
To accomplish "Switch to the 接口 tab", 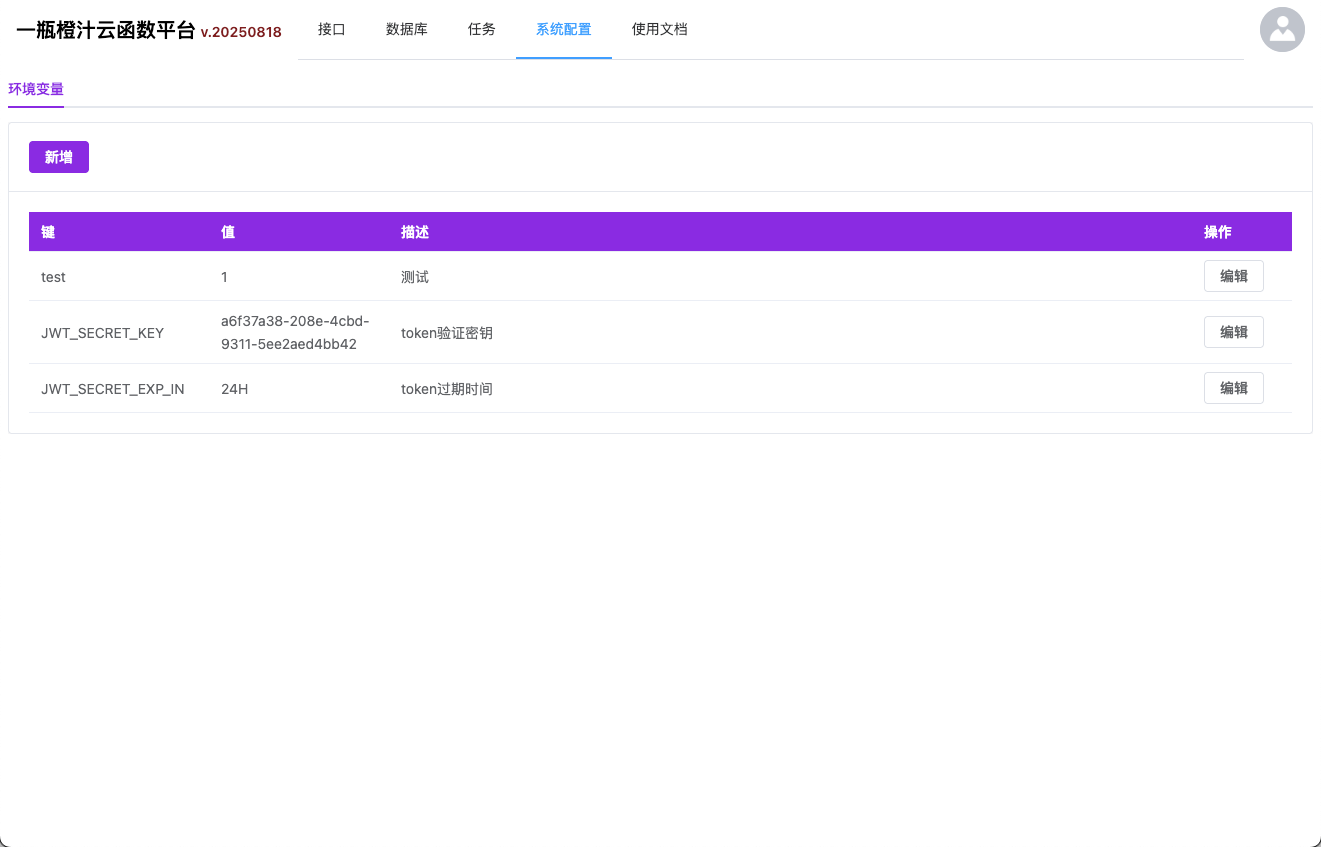I will (x=331, y=30).
